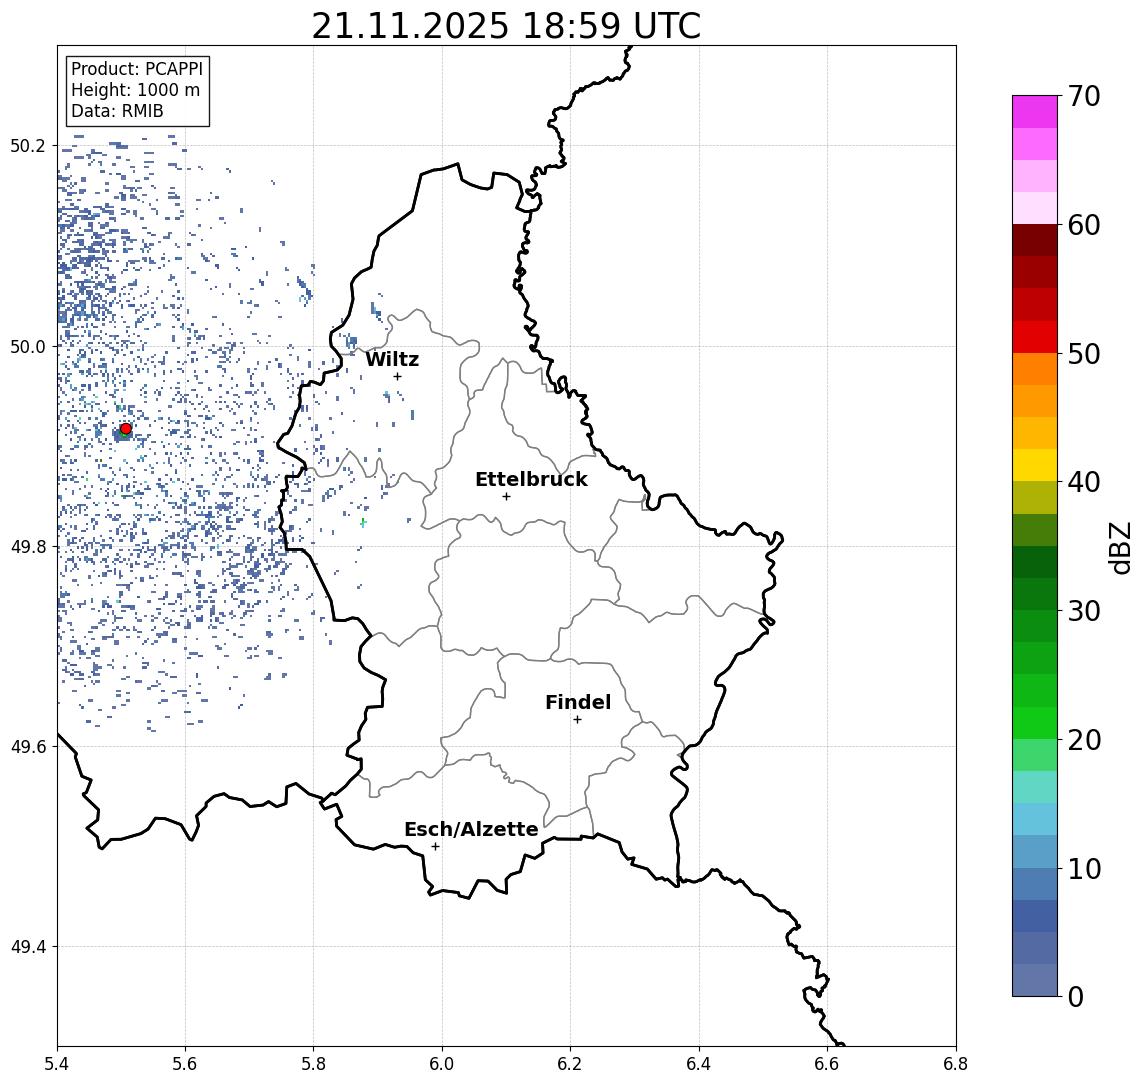
Task: Click the "Data: RMIB" line
Action: coord(117,111)
